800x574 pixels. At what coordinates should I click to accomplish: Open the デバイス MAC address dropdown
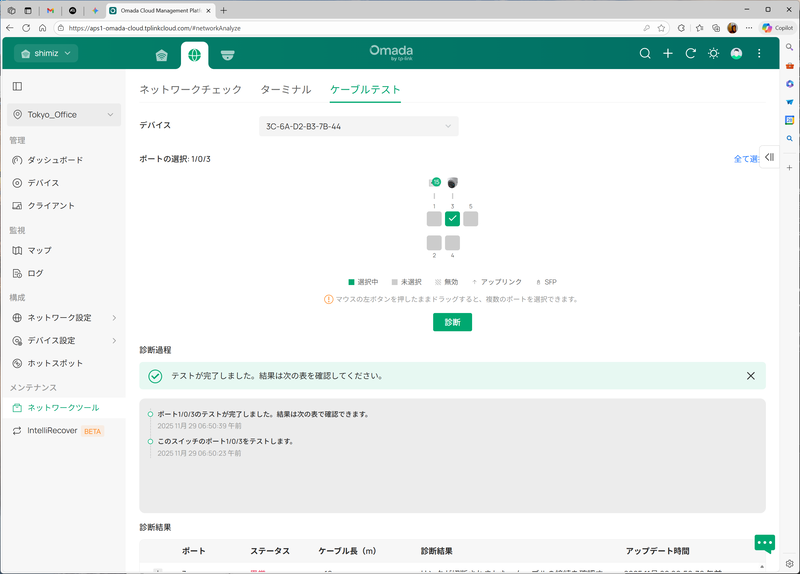click(359, 126)
